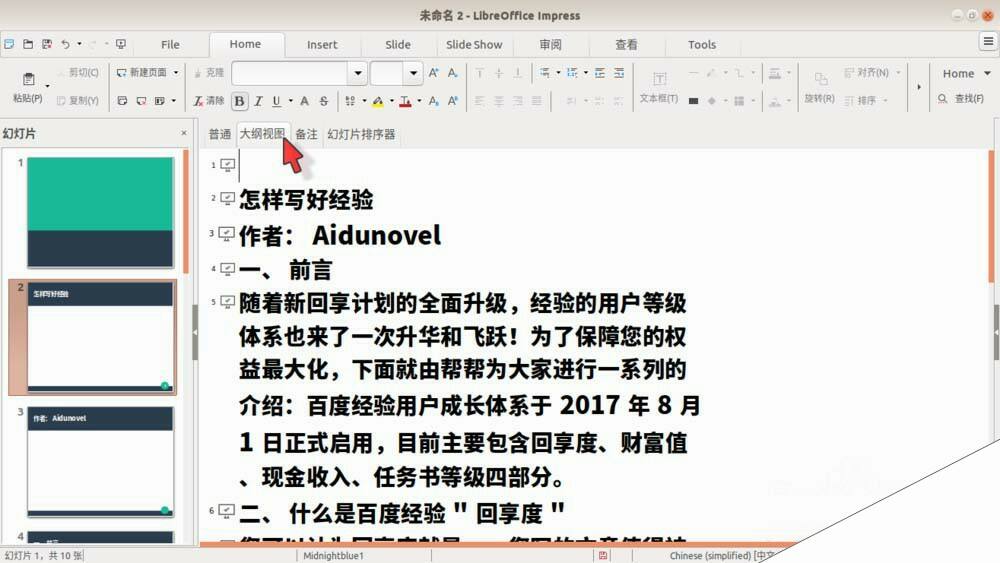Open highlight color dropdown arrow
The width and height of the screenshot is (1000, 563).
point(392,101)
